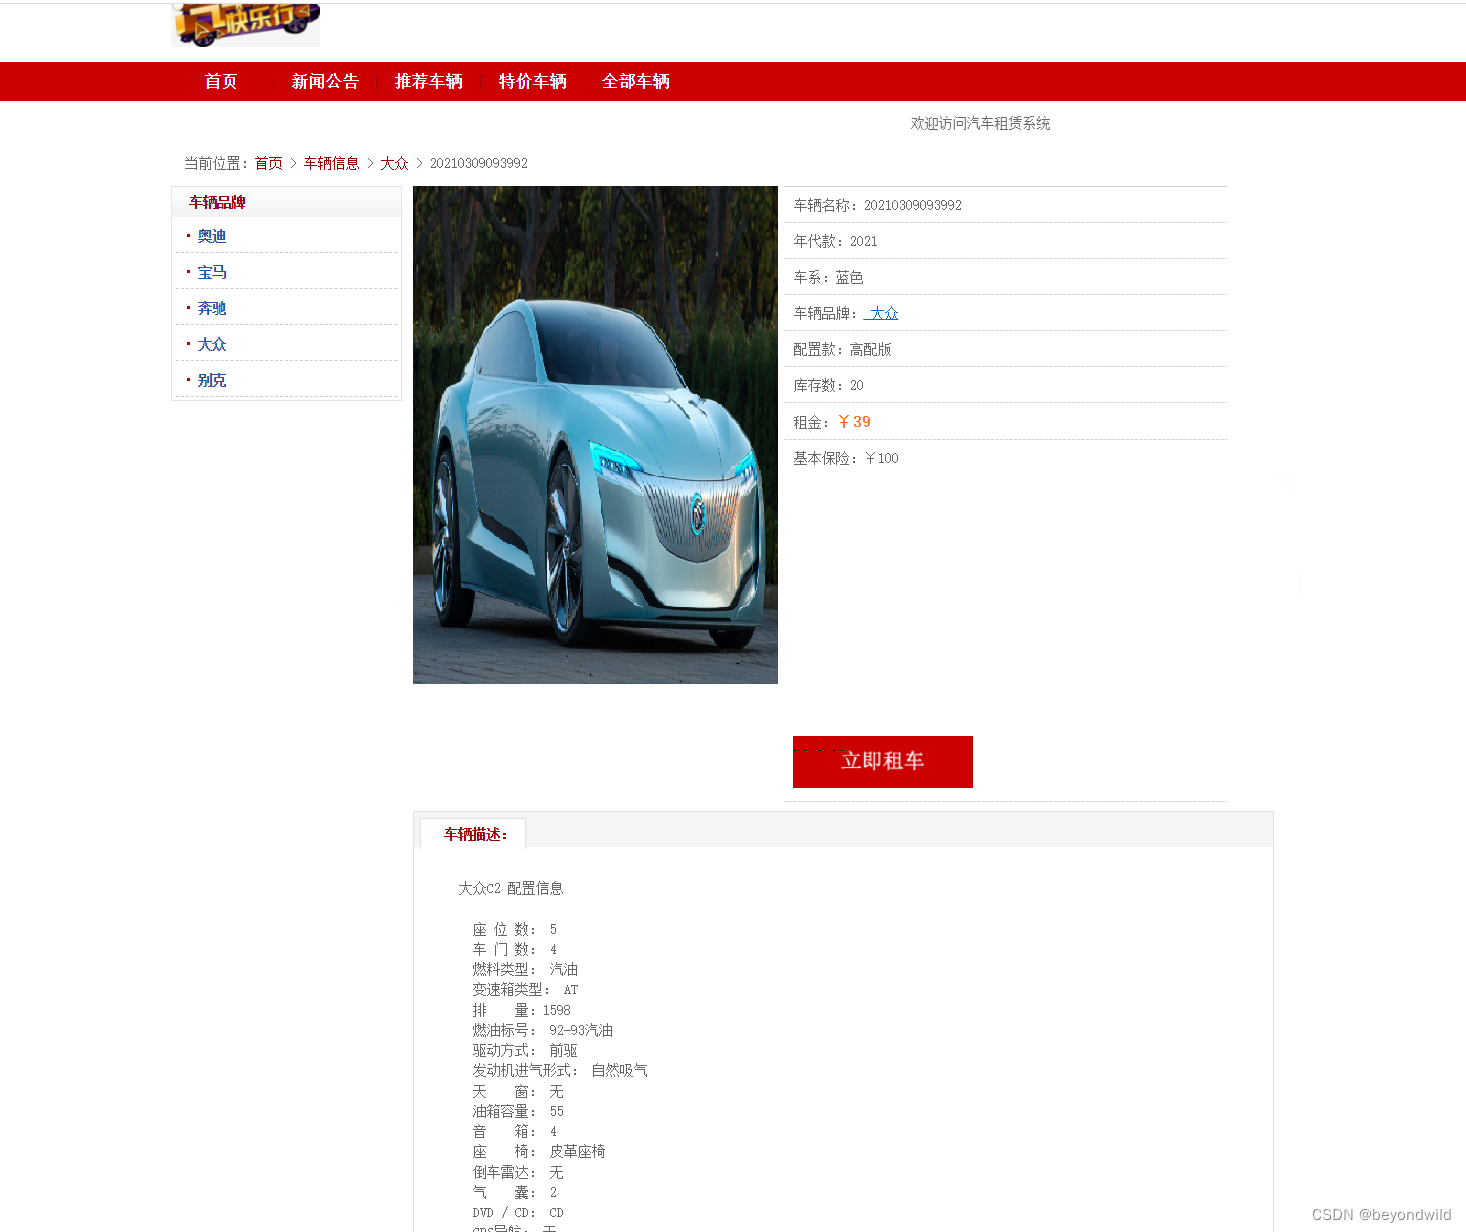Click the 立即租车 button
Screen dimensions: 1466x1232
coord(883,762)
